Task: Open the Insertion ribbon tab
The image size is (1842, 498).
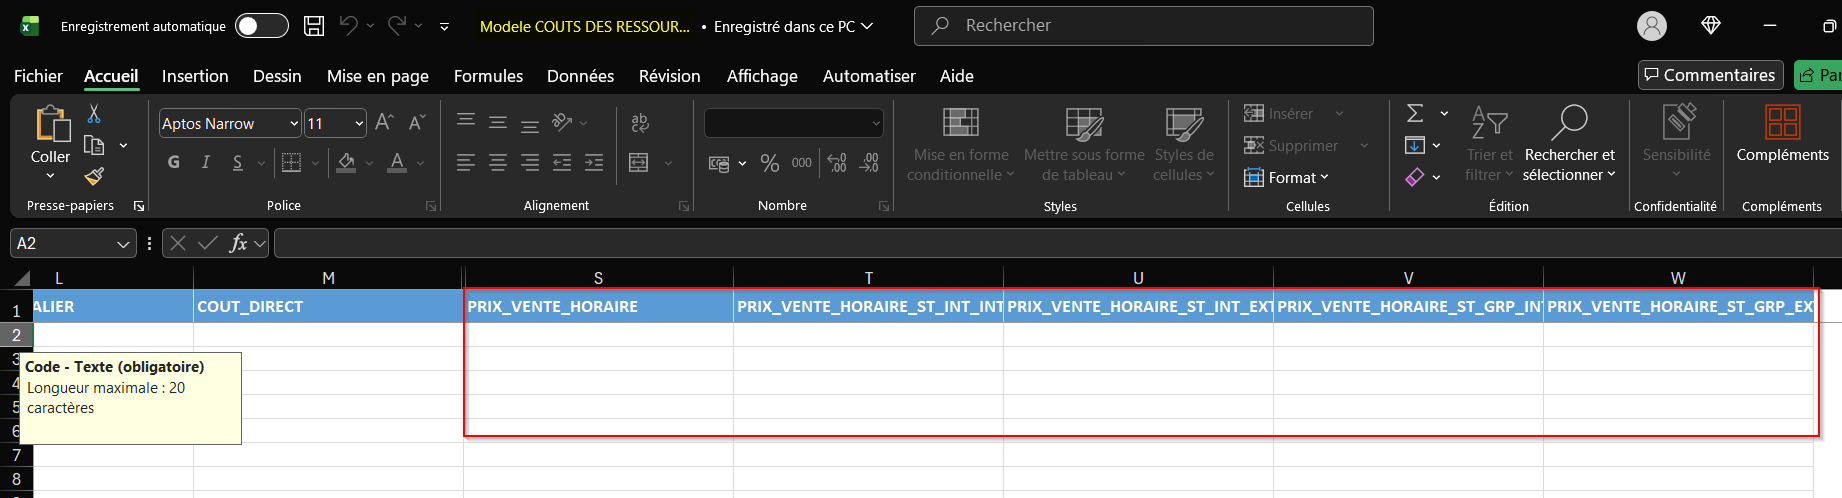Action: pos(195,76)
